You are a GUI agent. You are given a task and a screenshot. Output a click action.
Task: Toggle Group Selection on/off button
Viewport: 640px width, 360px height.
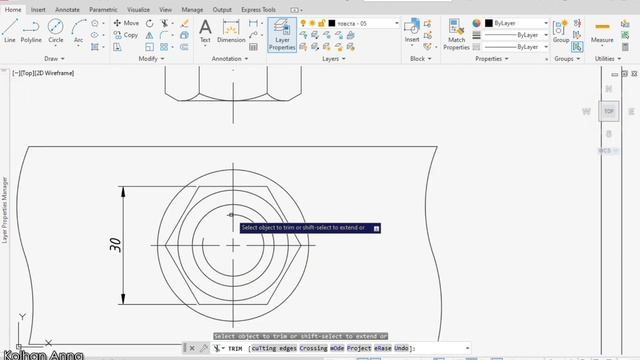(x=577, y=47)
